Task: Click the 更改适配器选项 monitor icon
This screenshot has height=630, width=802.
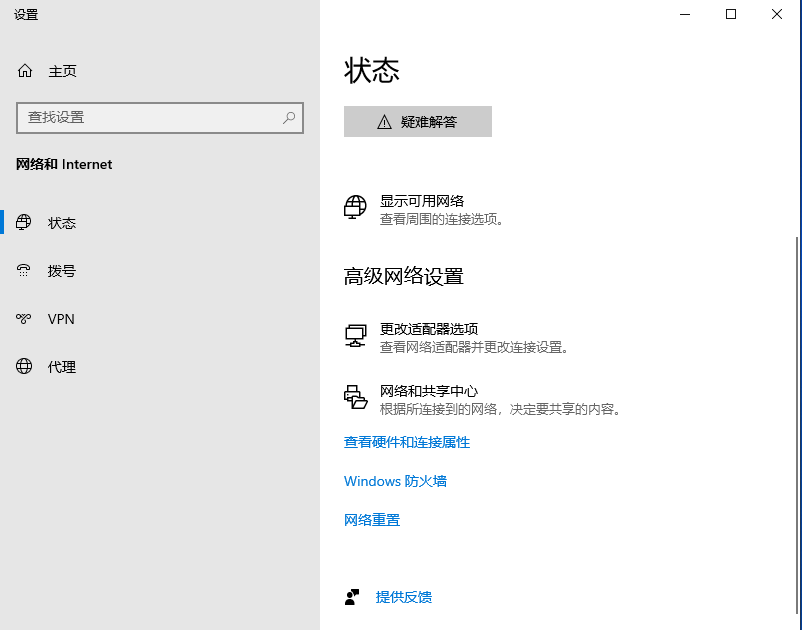Action: 355,336
